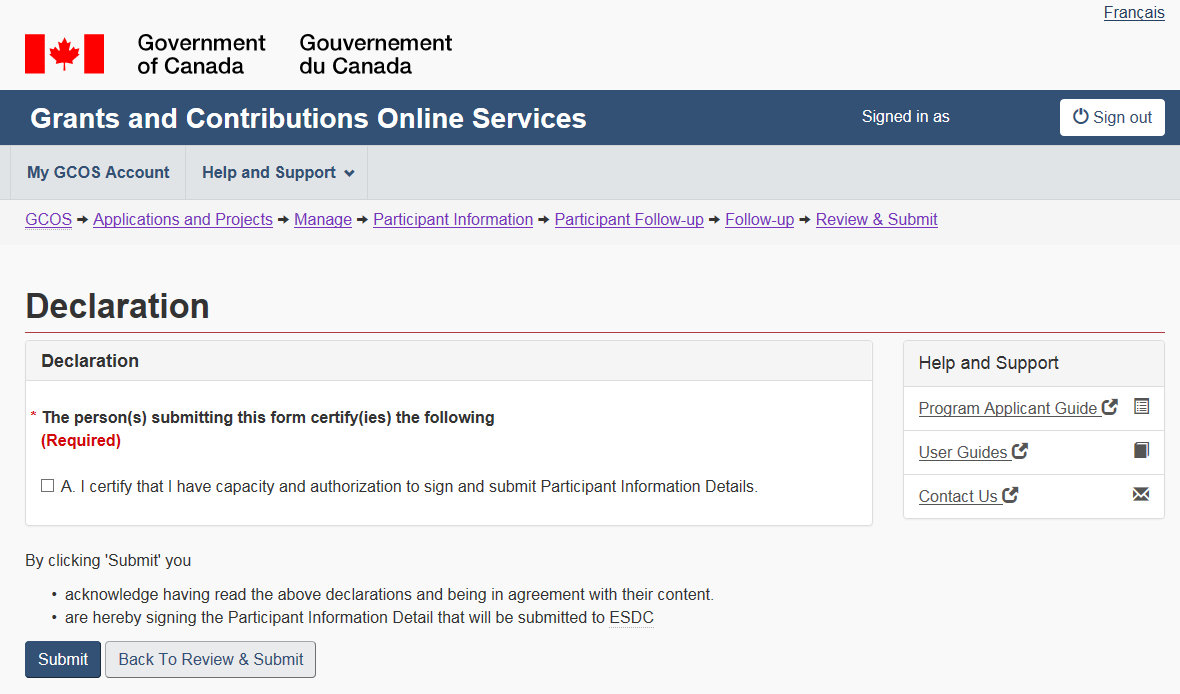The image size is (1180, 694).
Task: Click the envelope icon beside Contact Us
Action: coord(1141,495)
